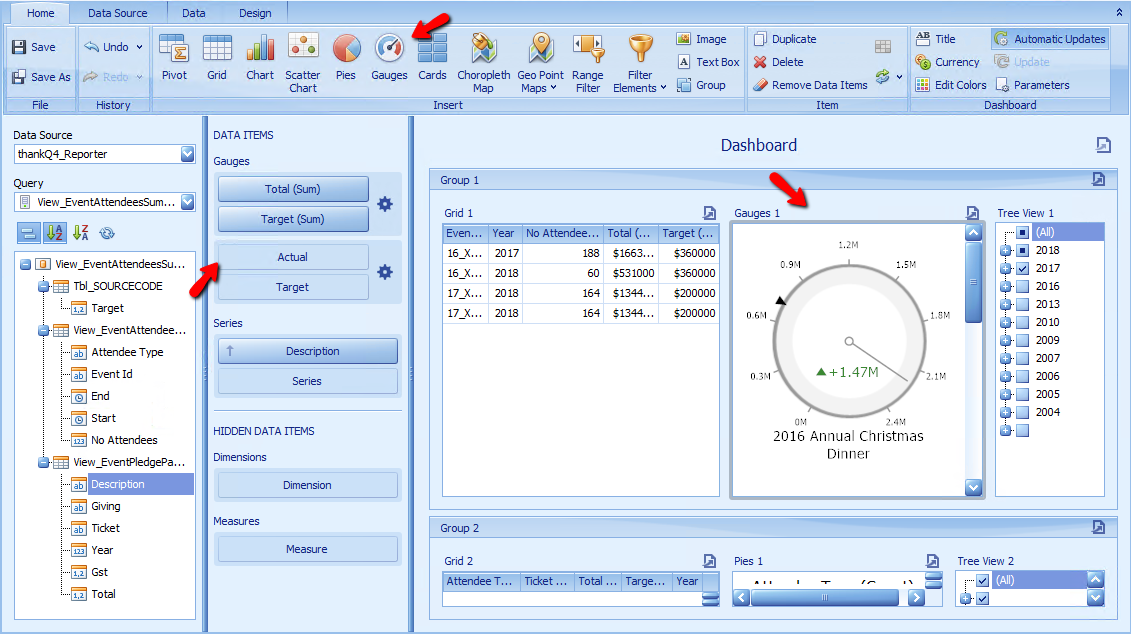Select the Description field in tree
Image resolution: width=1131 pixels, height=634 pixels.
(118, 484)
